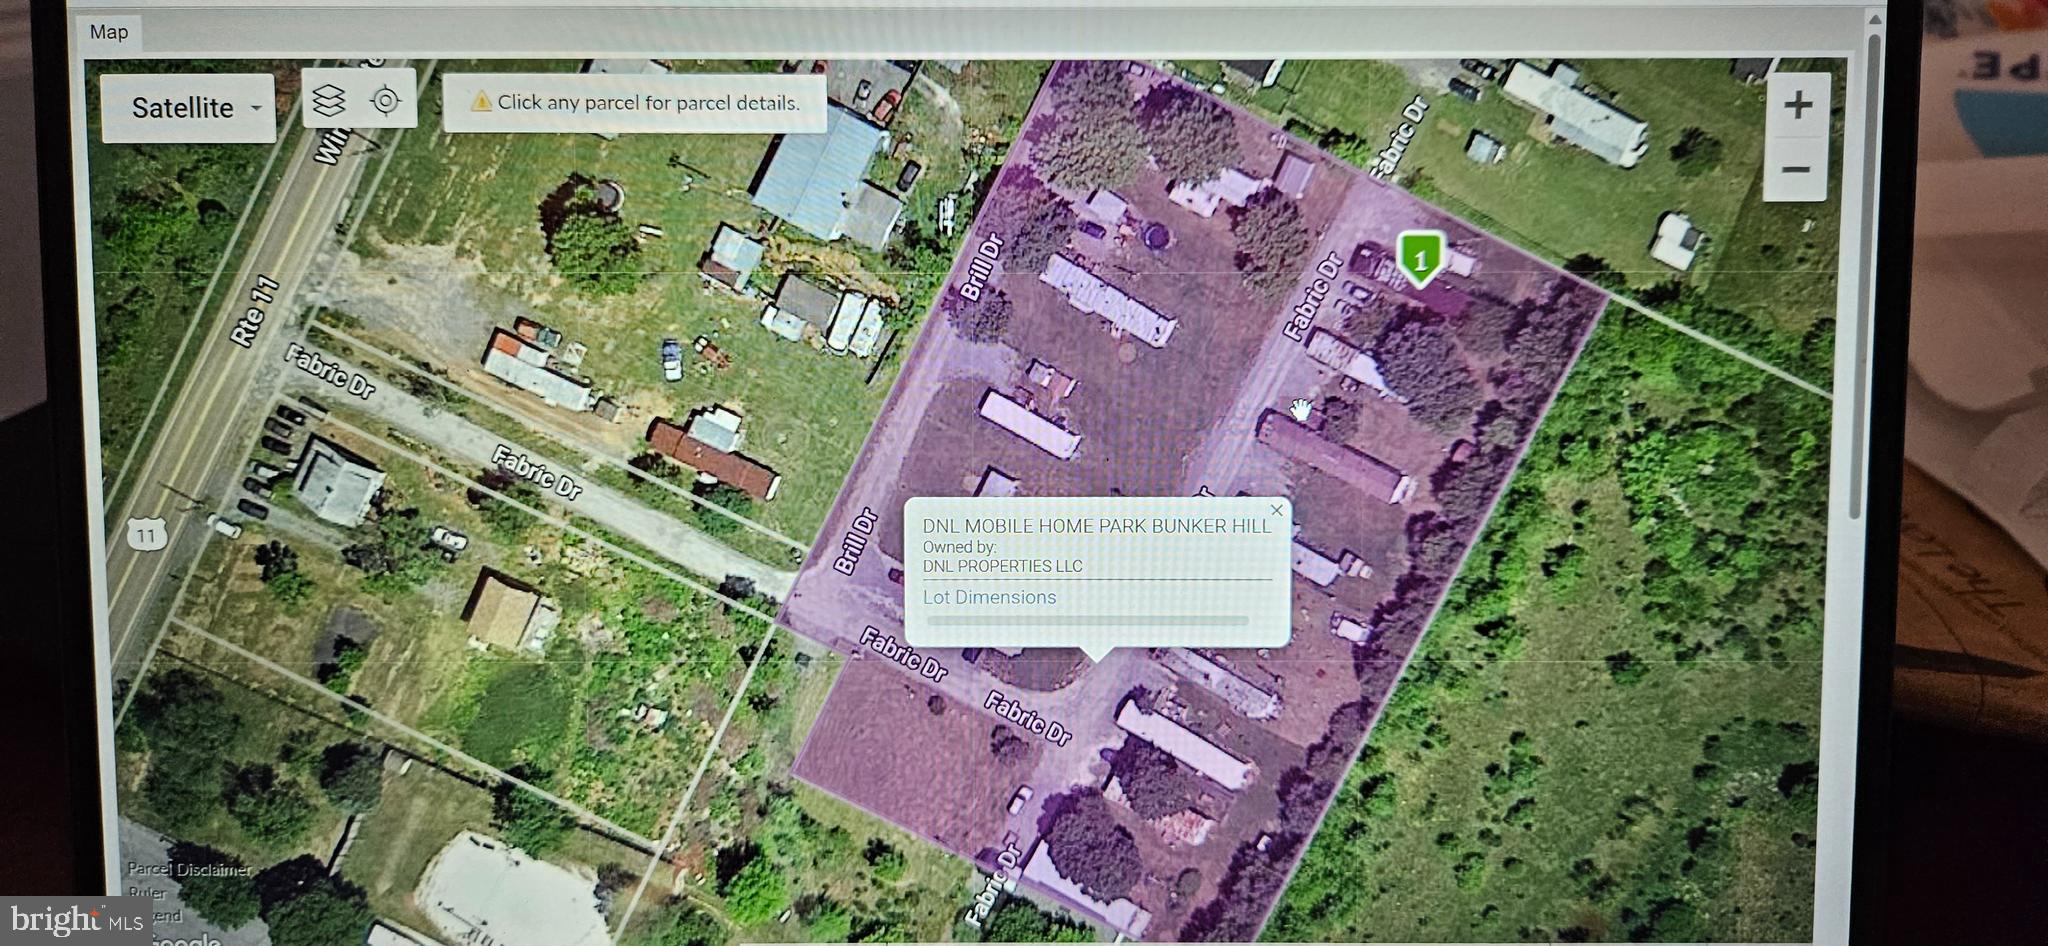Click the bright MLS logo watermark

pos(77,919)
